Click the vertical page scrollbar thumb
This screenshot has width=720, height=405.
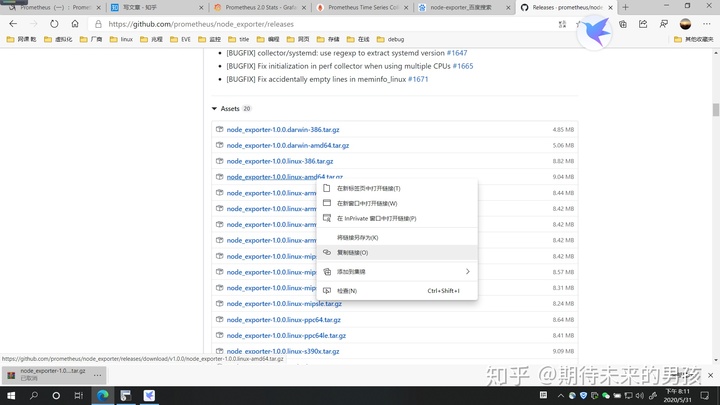pyautogui.click(x=715, y=110)
